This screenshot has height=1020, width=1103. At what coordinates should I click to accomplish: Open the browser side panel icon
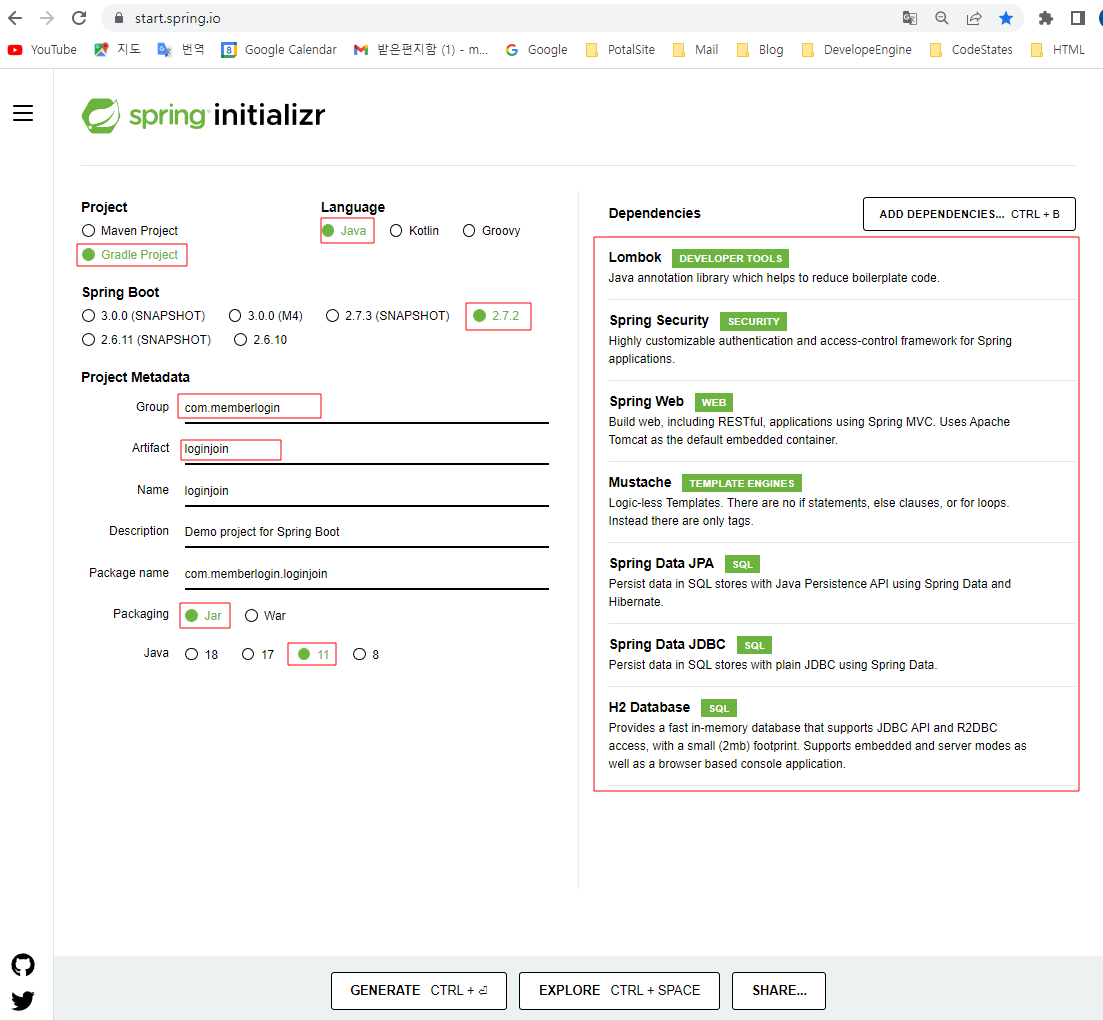pos(1077,18)
